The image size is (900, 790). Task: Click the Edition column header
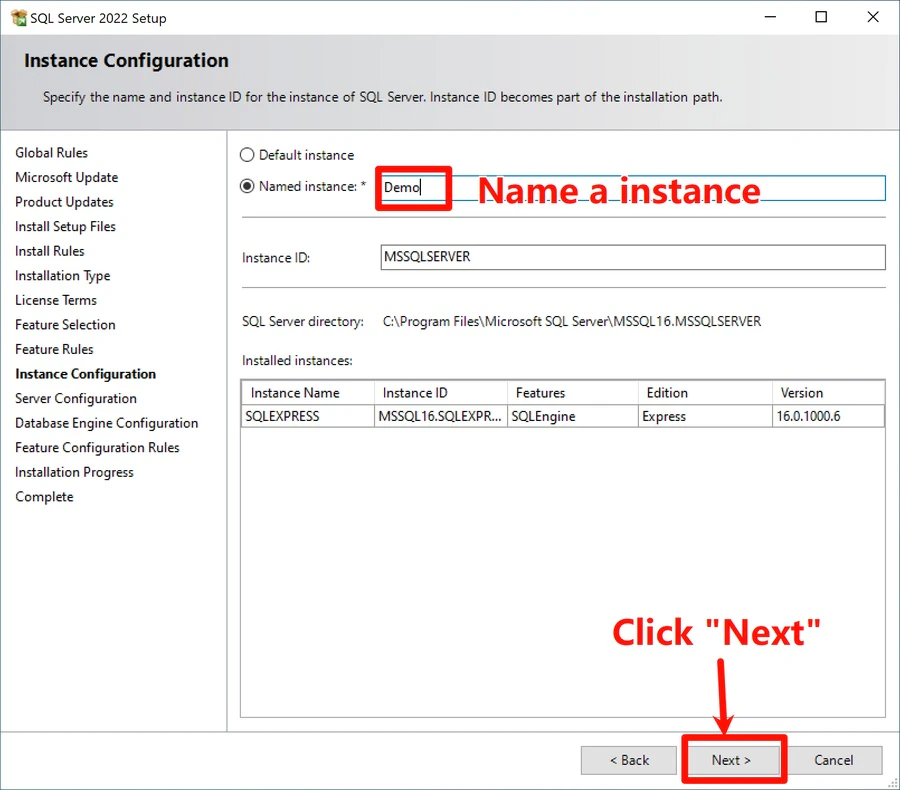pyautogui.click(x=705, y=393)
